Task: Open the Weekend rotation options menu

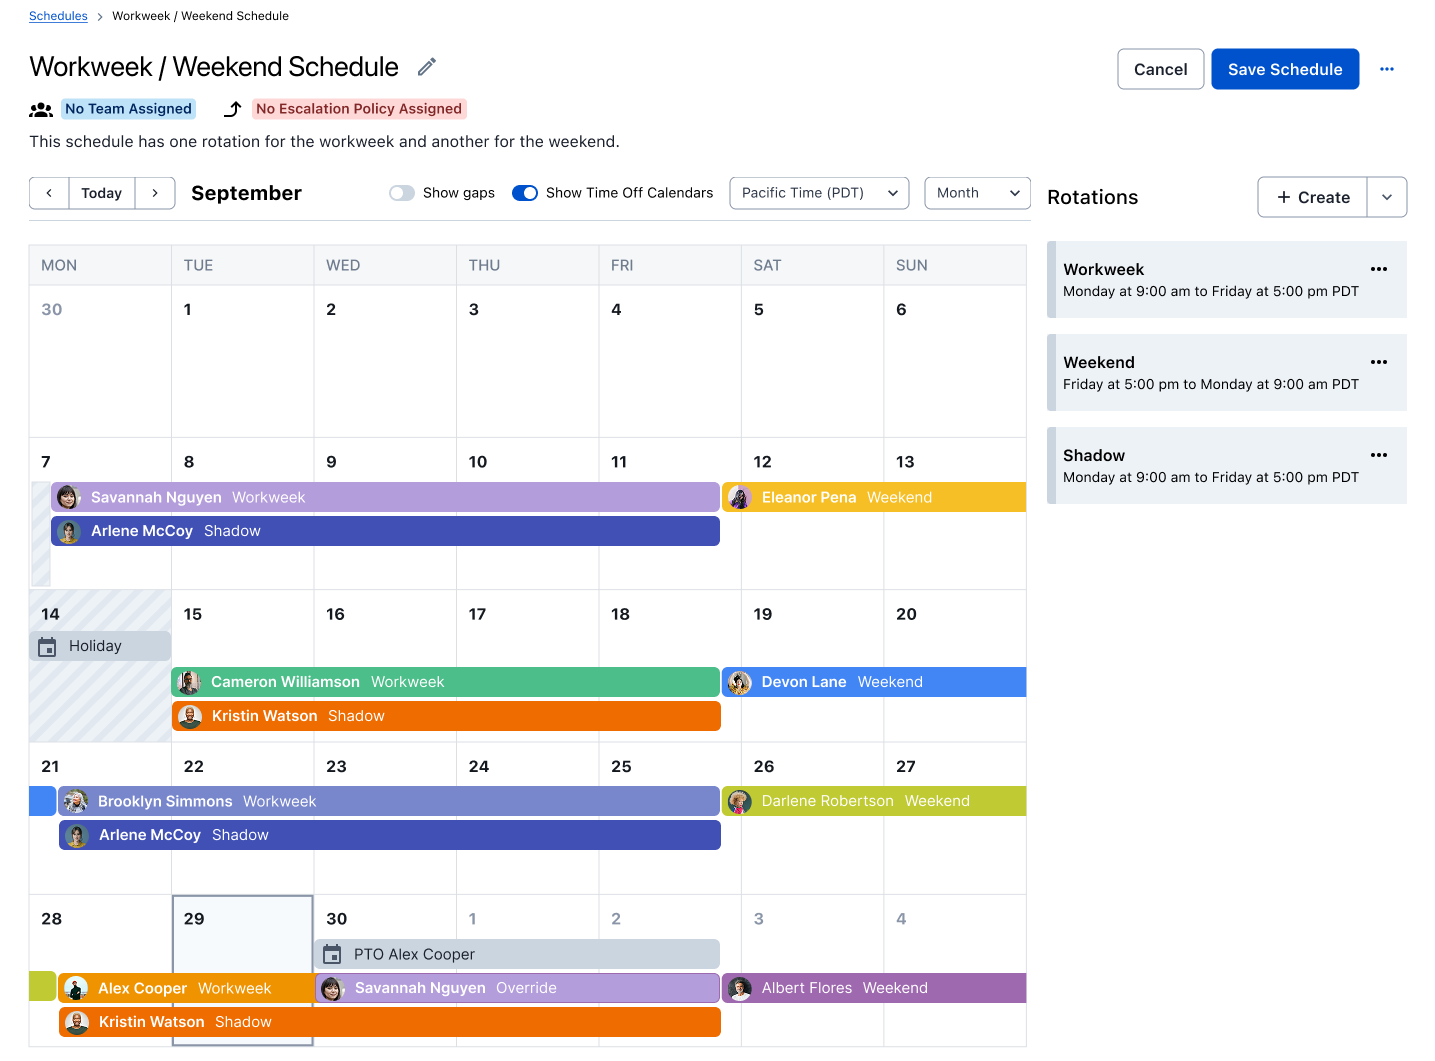Action: [1378, 362]
